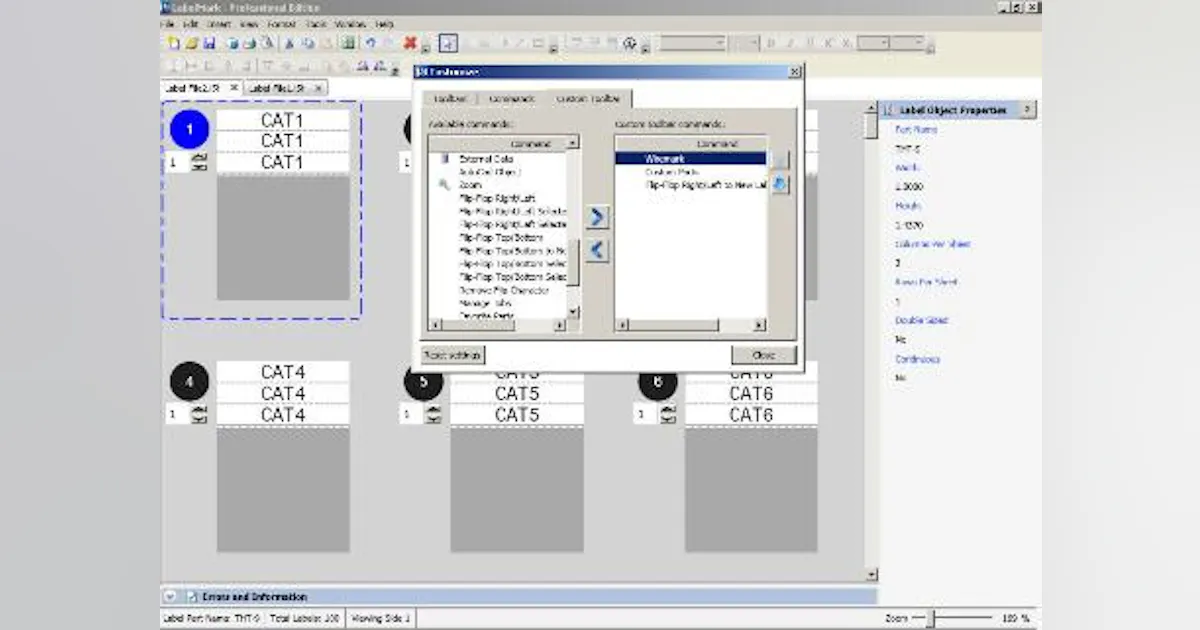Collapse the Label Object Properties panel
The width and height of the screenshot is (1200, 630).
(1029, 111)
